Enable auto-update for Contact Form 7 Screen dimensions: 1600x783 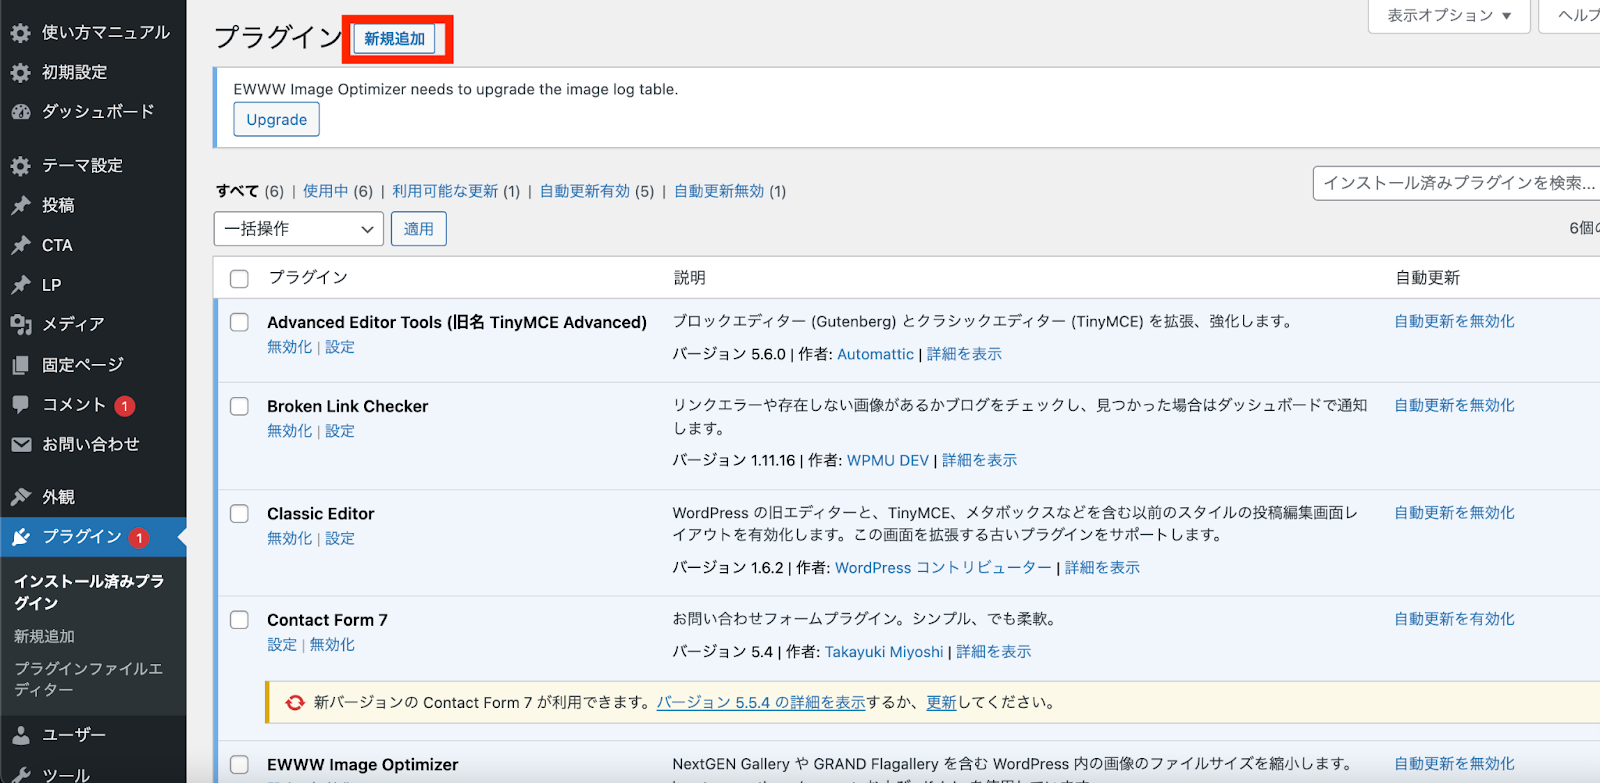point(1454,619)
